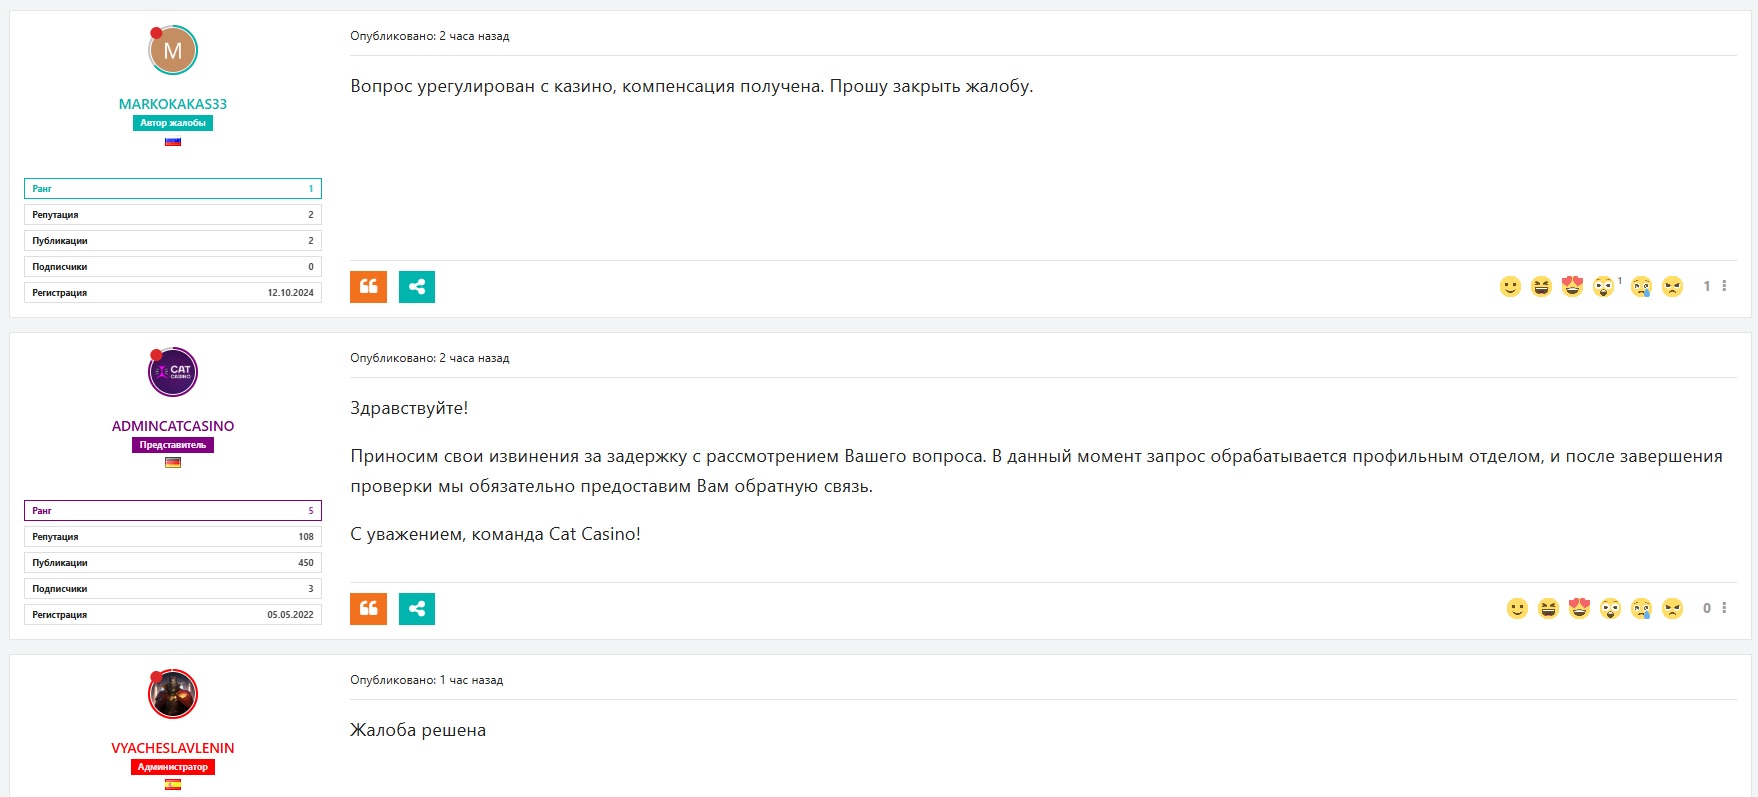The width and height of the screenshot is (1758, 797).
Task: Share the Cat Casino representative's post
Action: (417, 609)
